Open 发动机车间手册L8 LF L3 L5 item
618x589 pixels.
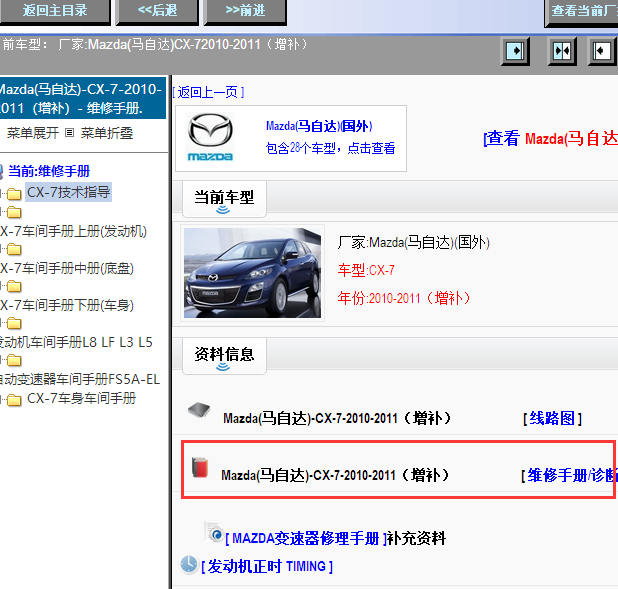(x=76, y=342)
